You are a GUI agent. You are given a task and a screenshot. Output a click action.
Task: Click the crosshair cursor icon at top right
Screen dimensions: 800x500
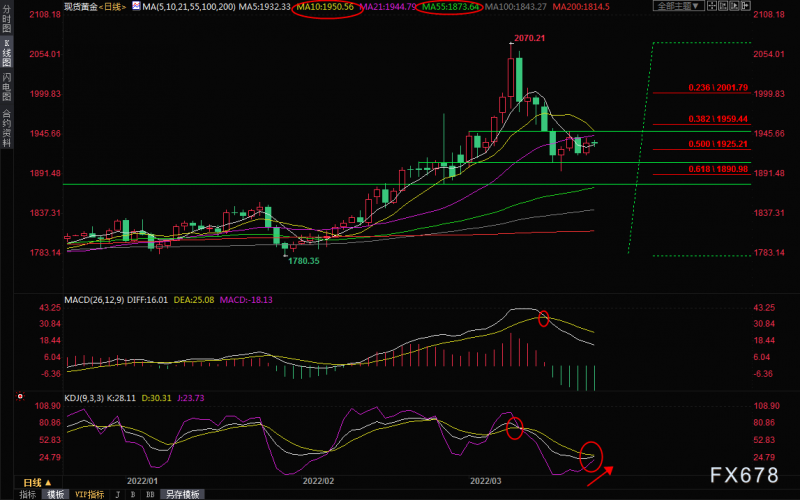click(x=712, y=6)
